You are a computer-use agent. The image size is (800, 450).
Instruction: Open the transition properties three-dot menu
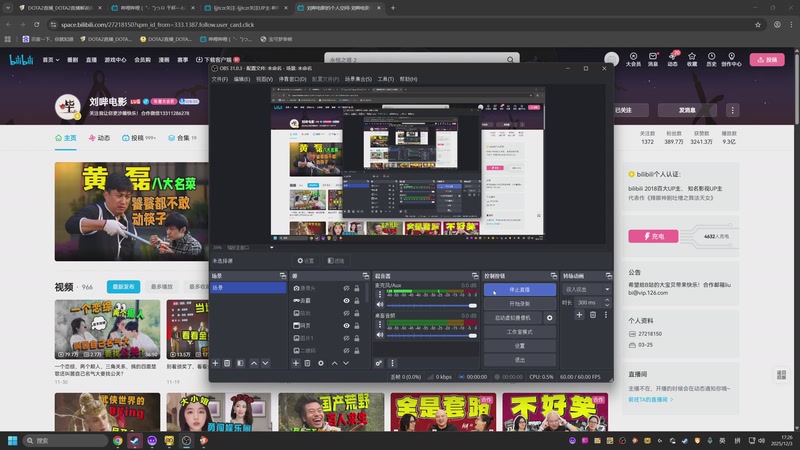[606, 315]
